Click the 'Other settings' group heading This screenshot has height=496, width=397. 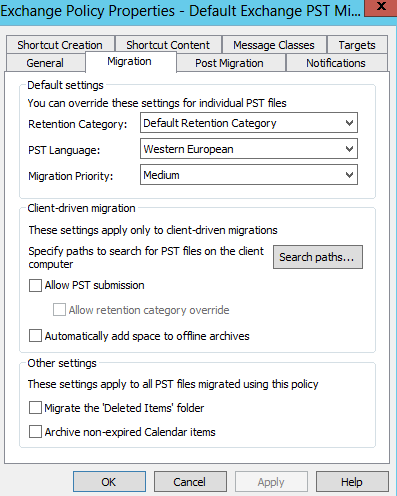(62, 363)
